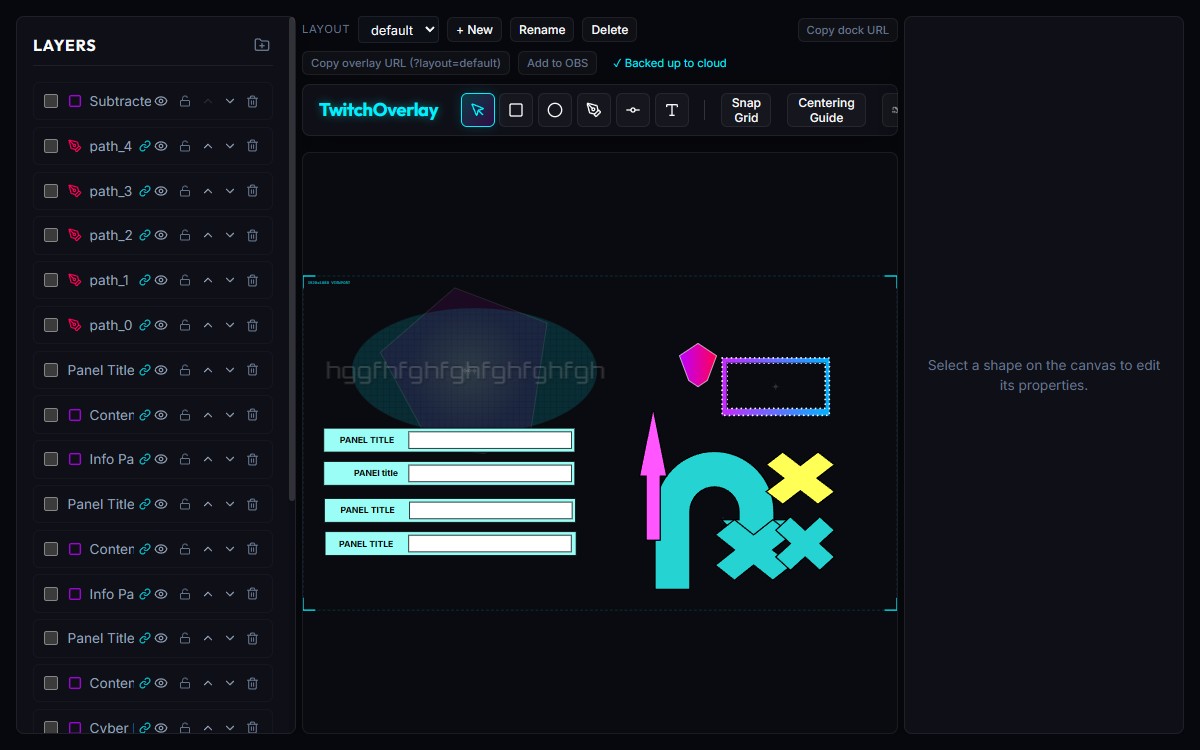Click the Delete layout button
Screen dimensions: 1200x750
(610, 30)
